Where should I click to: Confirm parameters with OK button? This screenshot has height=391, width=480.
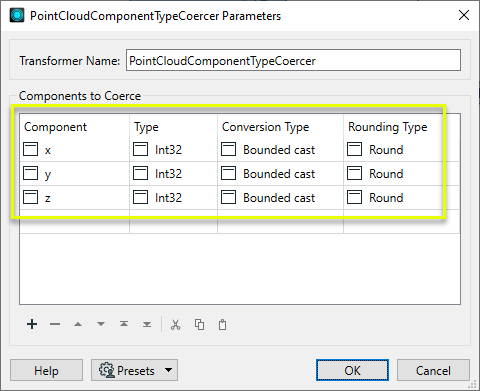(x=352, y=370)
